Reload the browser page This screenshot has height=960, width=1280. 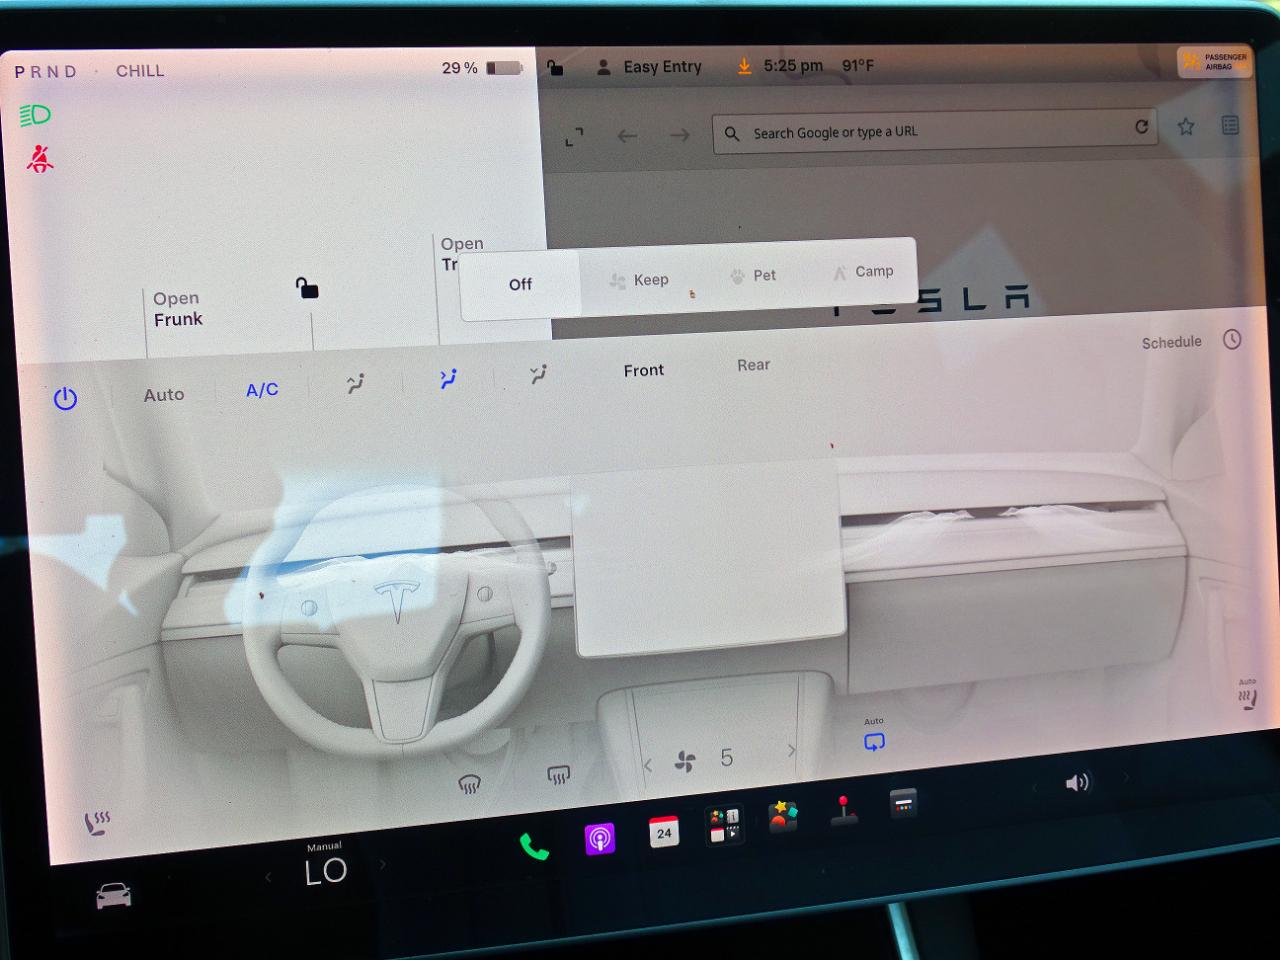pos(1141,127)
